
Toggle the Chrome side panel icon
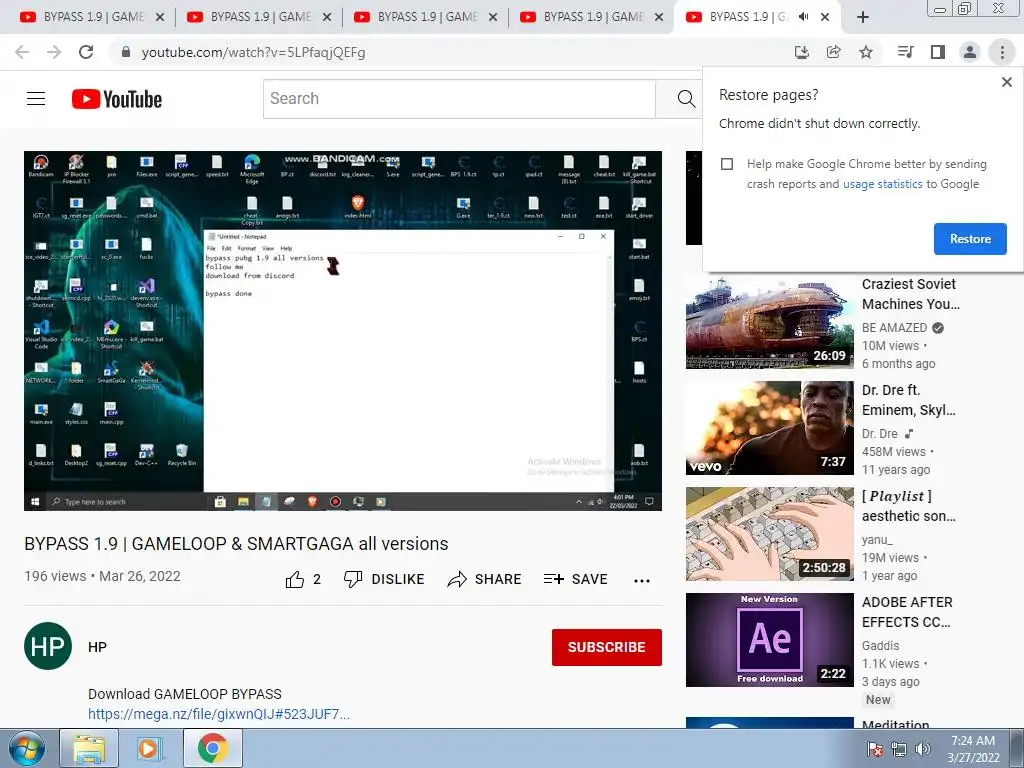938,52
